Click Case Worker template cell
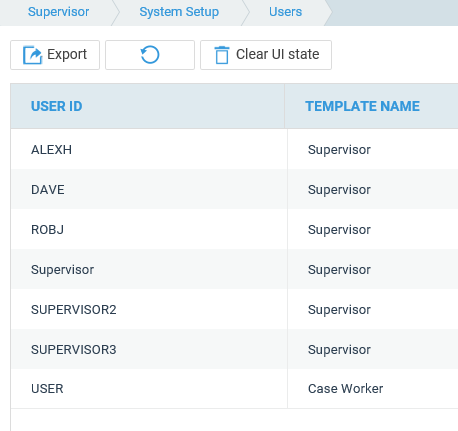 [x=373, y=389]
